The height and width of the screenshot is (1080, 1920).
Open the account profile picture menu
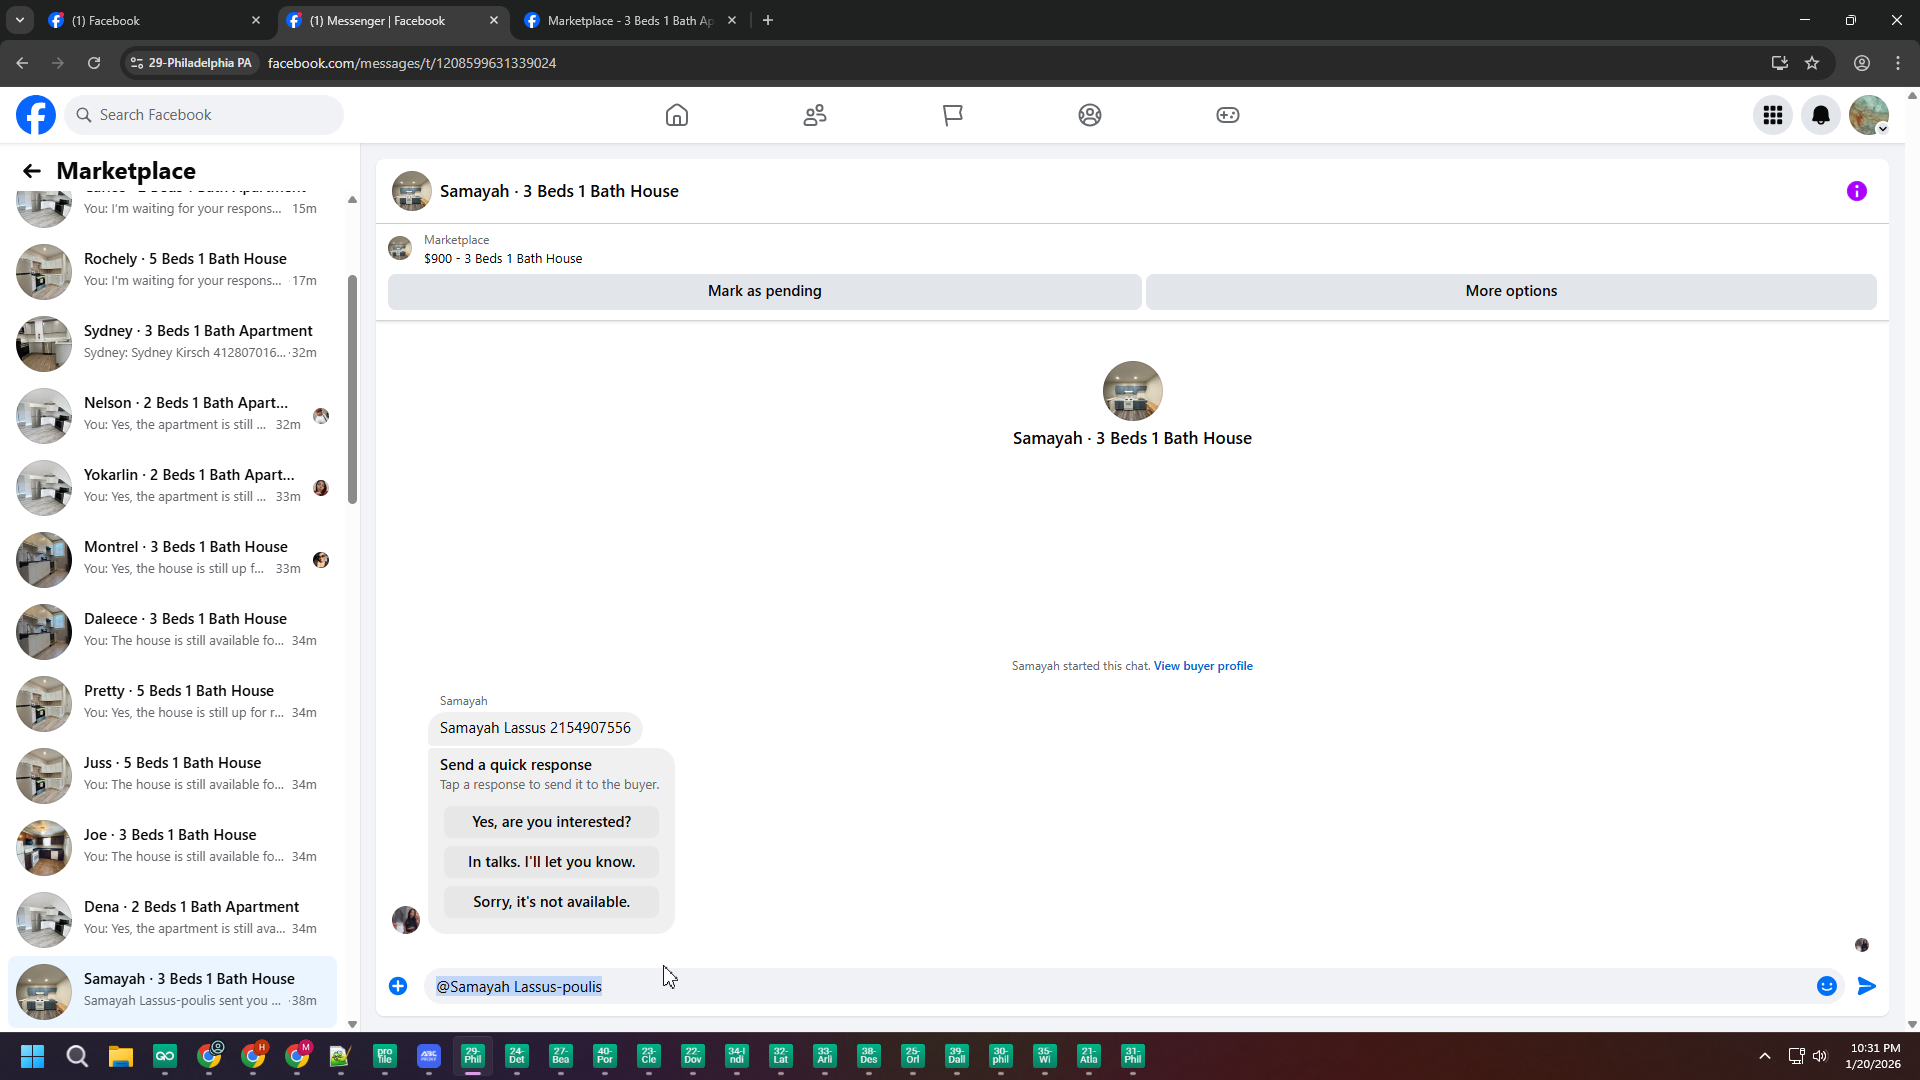(1869, 115)
